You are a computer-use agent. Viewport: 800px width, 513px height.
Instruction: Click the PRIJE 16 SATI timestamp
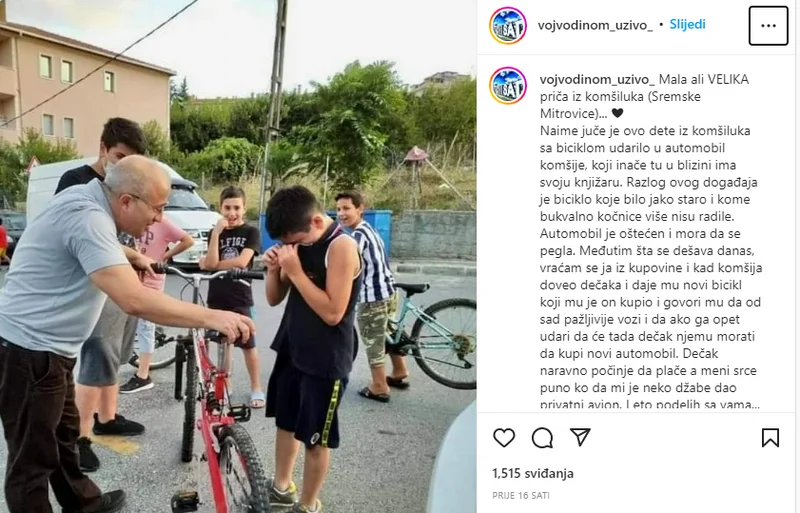pos(521,496)
